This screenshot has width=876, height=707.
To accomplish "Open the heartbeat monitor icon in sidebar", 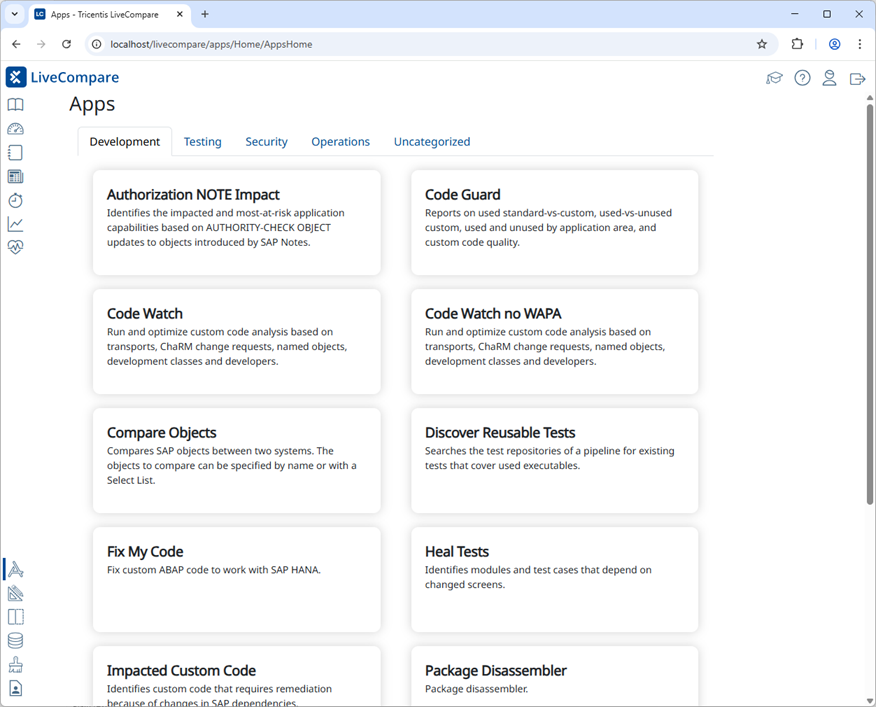I will tap(15, 248).
